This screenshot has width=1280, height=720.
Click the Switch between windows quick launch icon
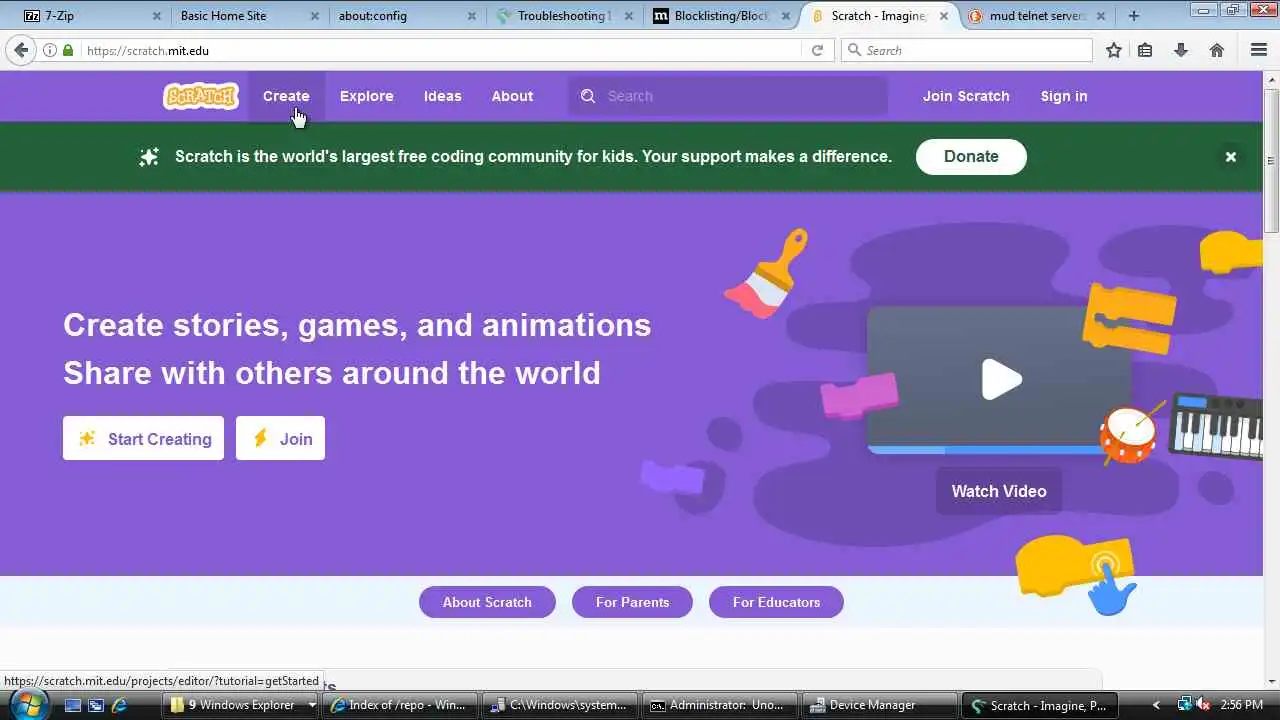[96, 705]
